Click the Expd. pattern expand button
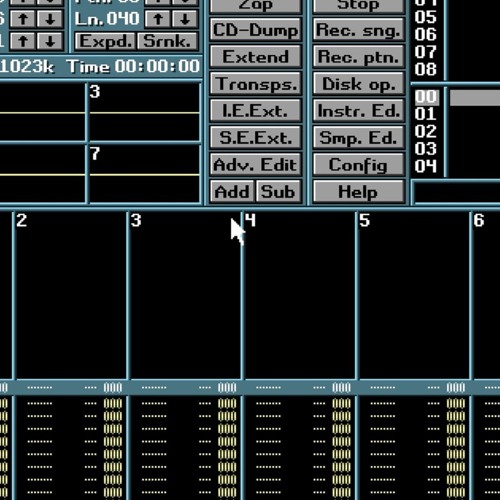The width and height of the screenshot is (500, 500). 105,41
